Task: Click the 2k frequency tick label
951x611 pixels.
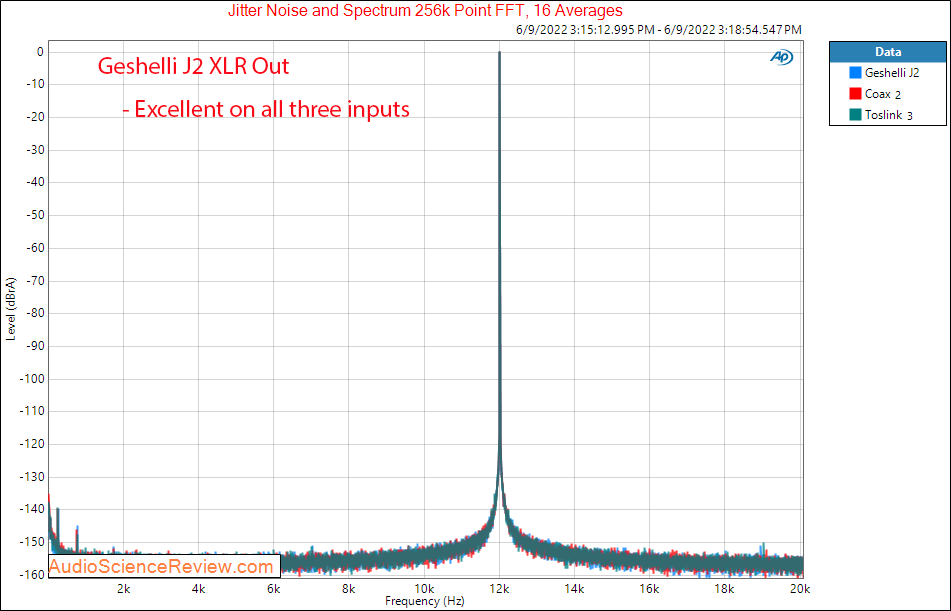Action: coord(123,589)
